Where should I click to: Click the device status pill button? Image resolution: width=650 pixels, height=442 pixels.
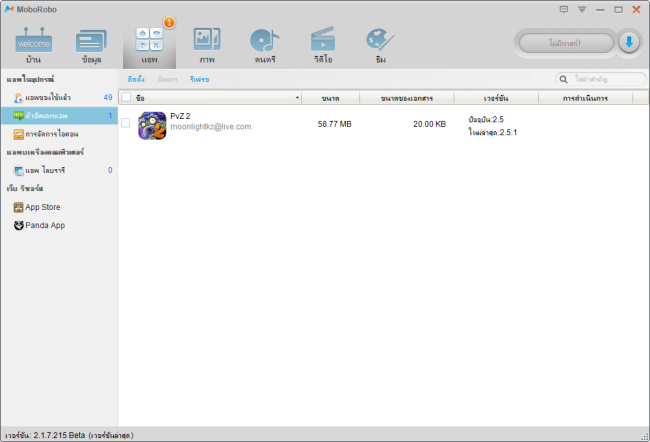[566, 43]
